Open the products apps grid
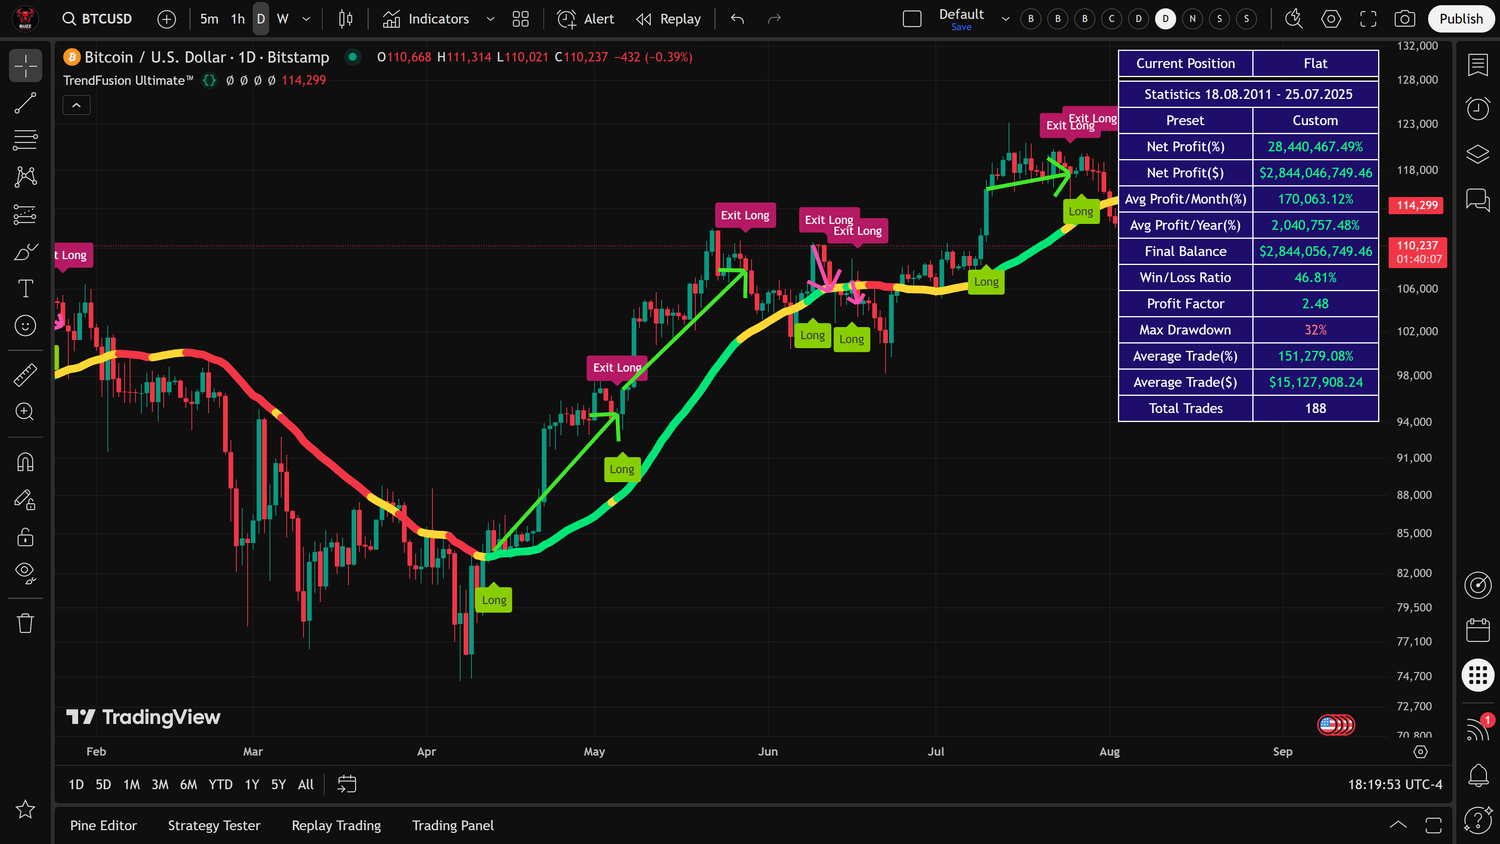 pyautogui.click(x=1478, y=675)
